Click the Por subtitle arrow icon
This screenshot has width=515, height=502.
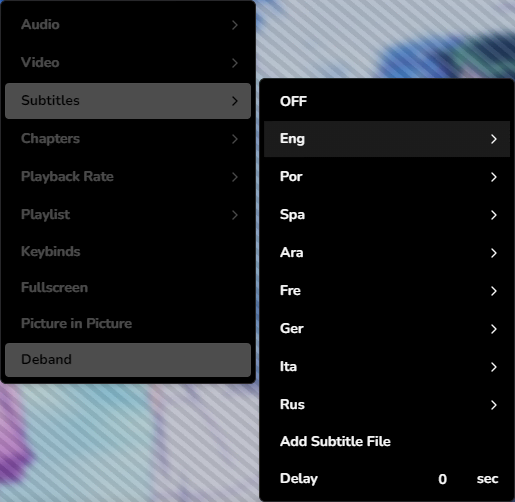pos(494,177)
